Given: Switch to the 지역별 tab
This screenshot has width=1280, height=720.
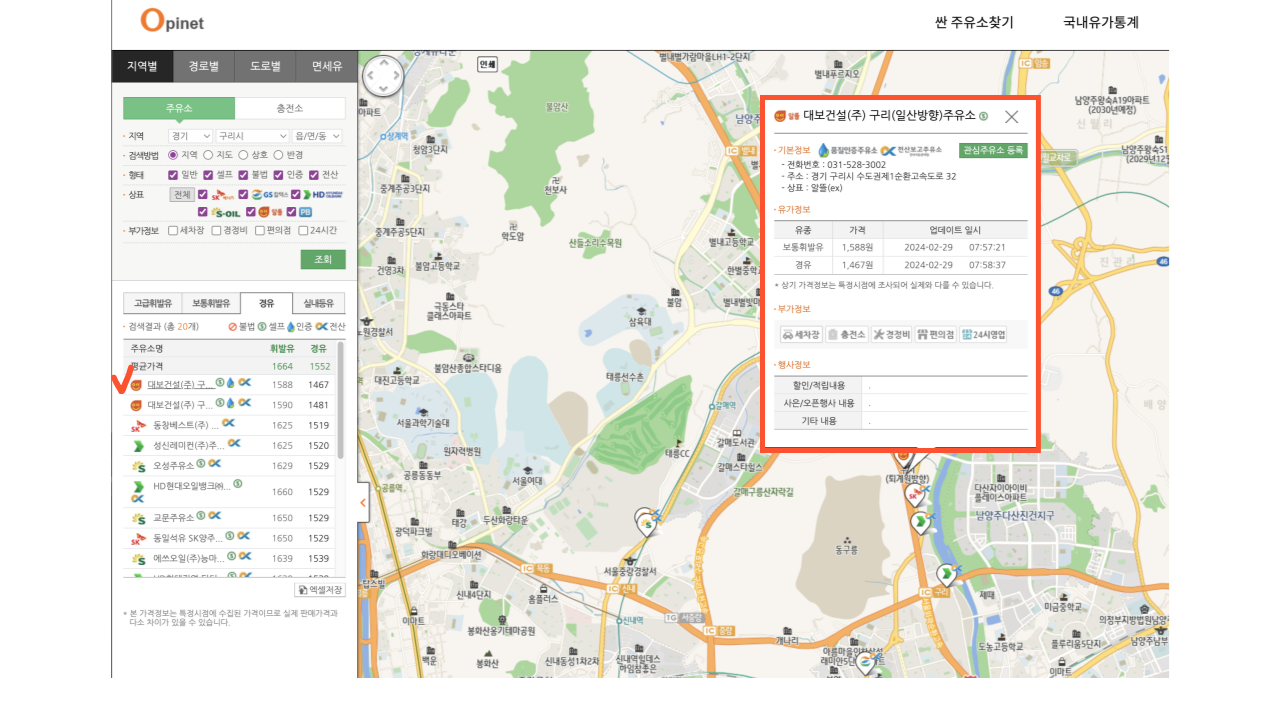Looking at the screenshot, I should coord(142,66).
